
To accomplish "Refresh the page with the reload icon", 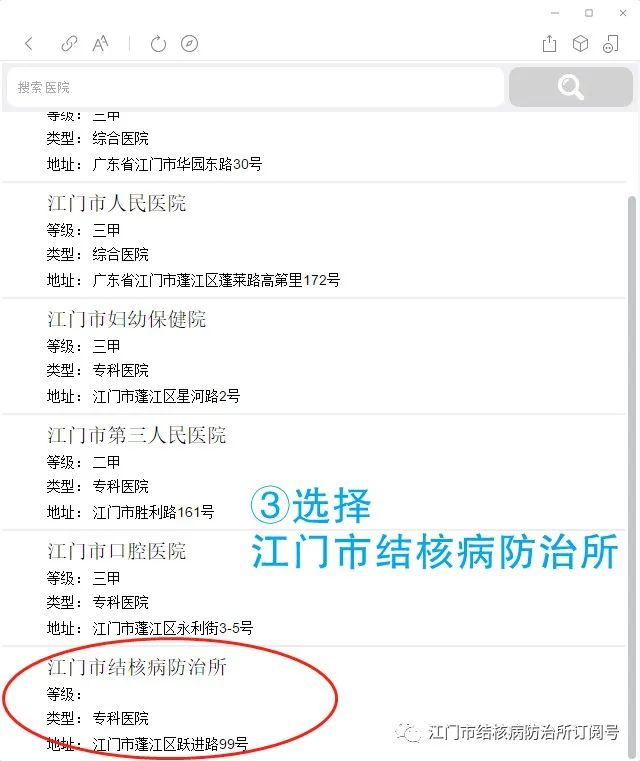I will pyautogui.click(x=158, y=44).
